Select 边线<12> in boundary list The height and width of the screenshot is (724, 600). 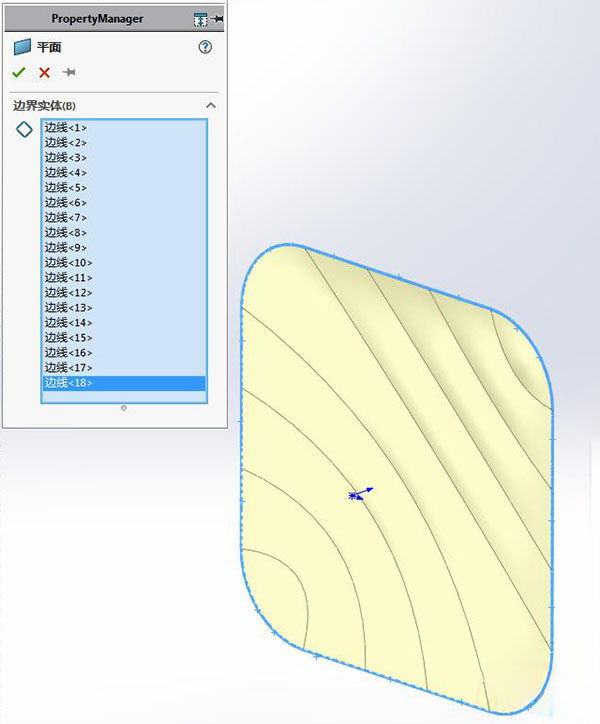tap(124, 293)
